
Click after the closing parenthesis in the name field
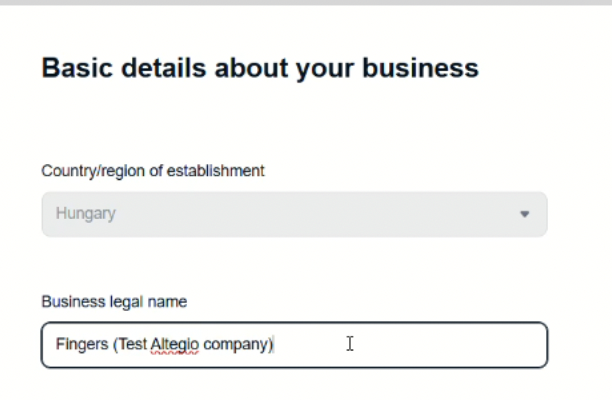tap(276, 345)
